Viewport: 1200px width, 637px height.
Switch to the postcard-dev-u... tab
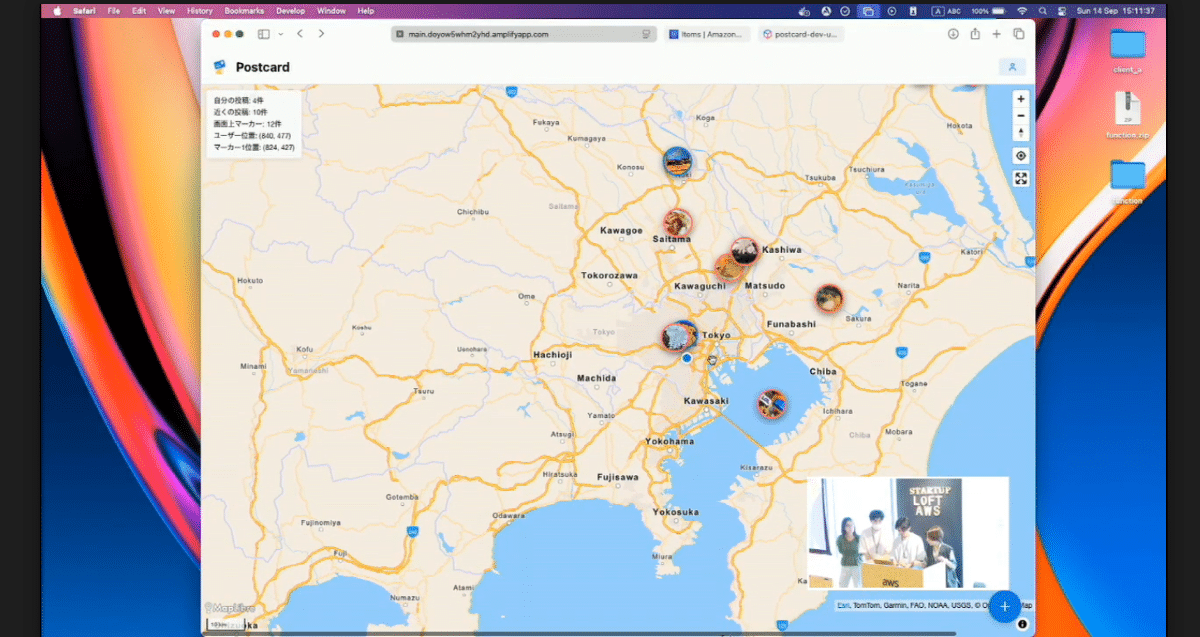click(801, 34)
